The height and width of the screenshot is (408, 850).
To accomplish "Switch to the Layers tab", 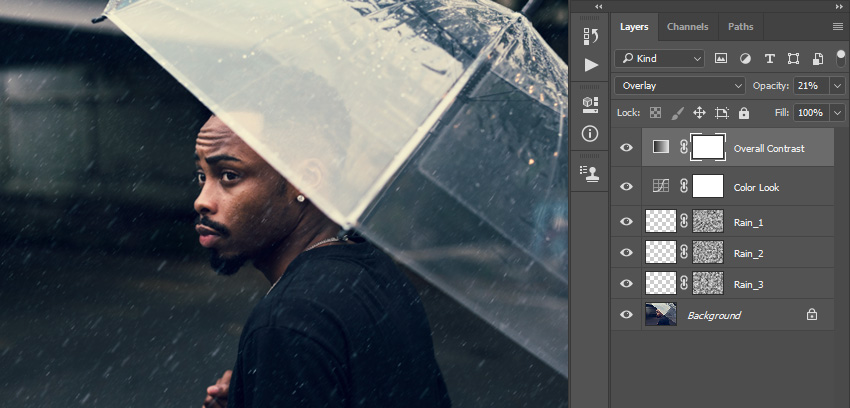I will (634, 27).
